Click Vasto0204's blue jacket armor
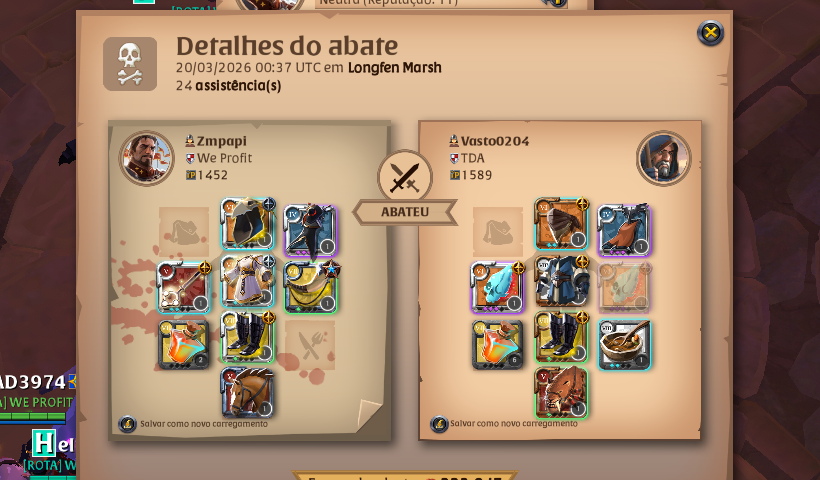The image size is (820, 480). coord(561,281)
